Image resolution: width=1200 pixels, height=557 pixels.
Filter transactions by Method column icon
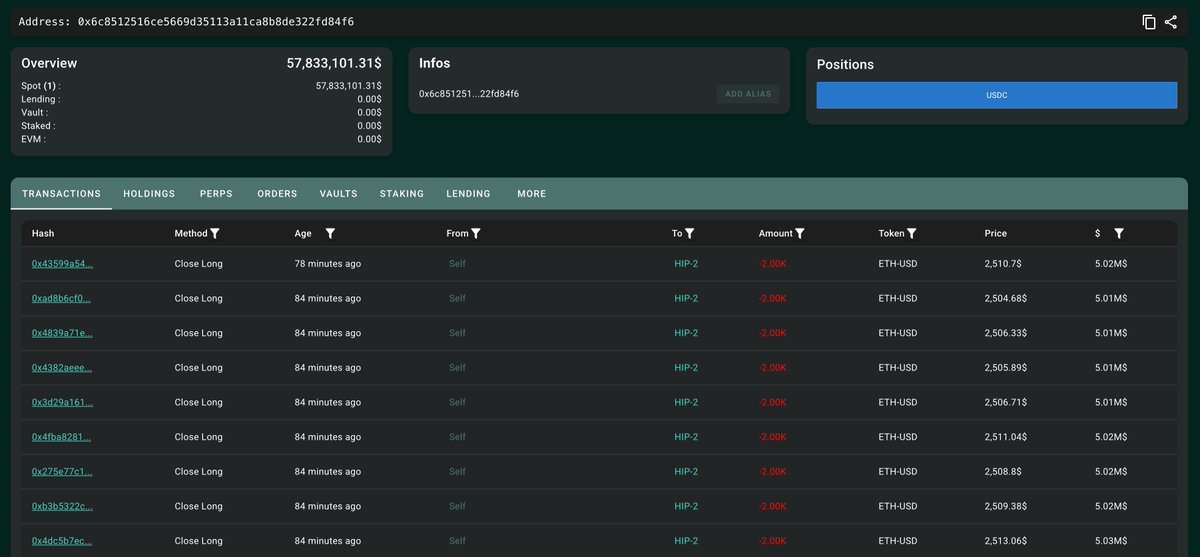point(215,233)
